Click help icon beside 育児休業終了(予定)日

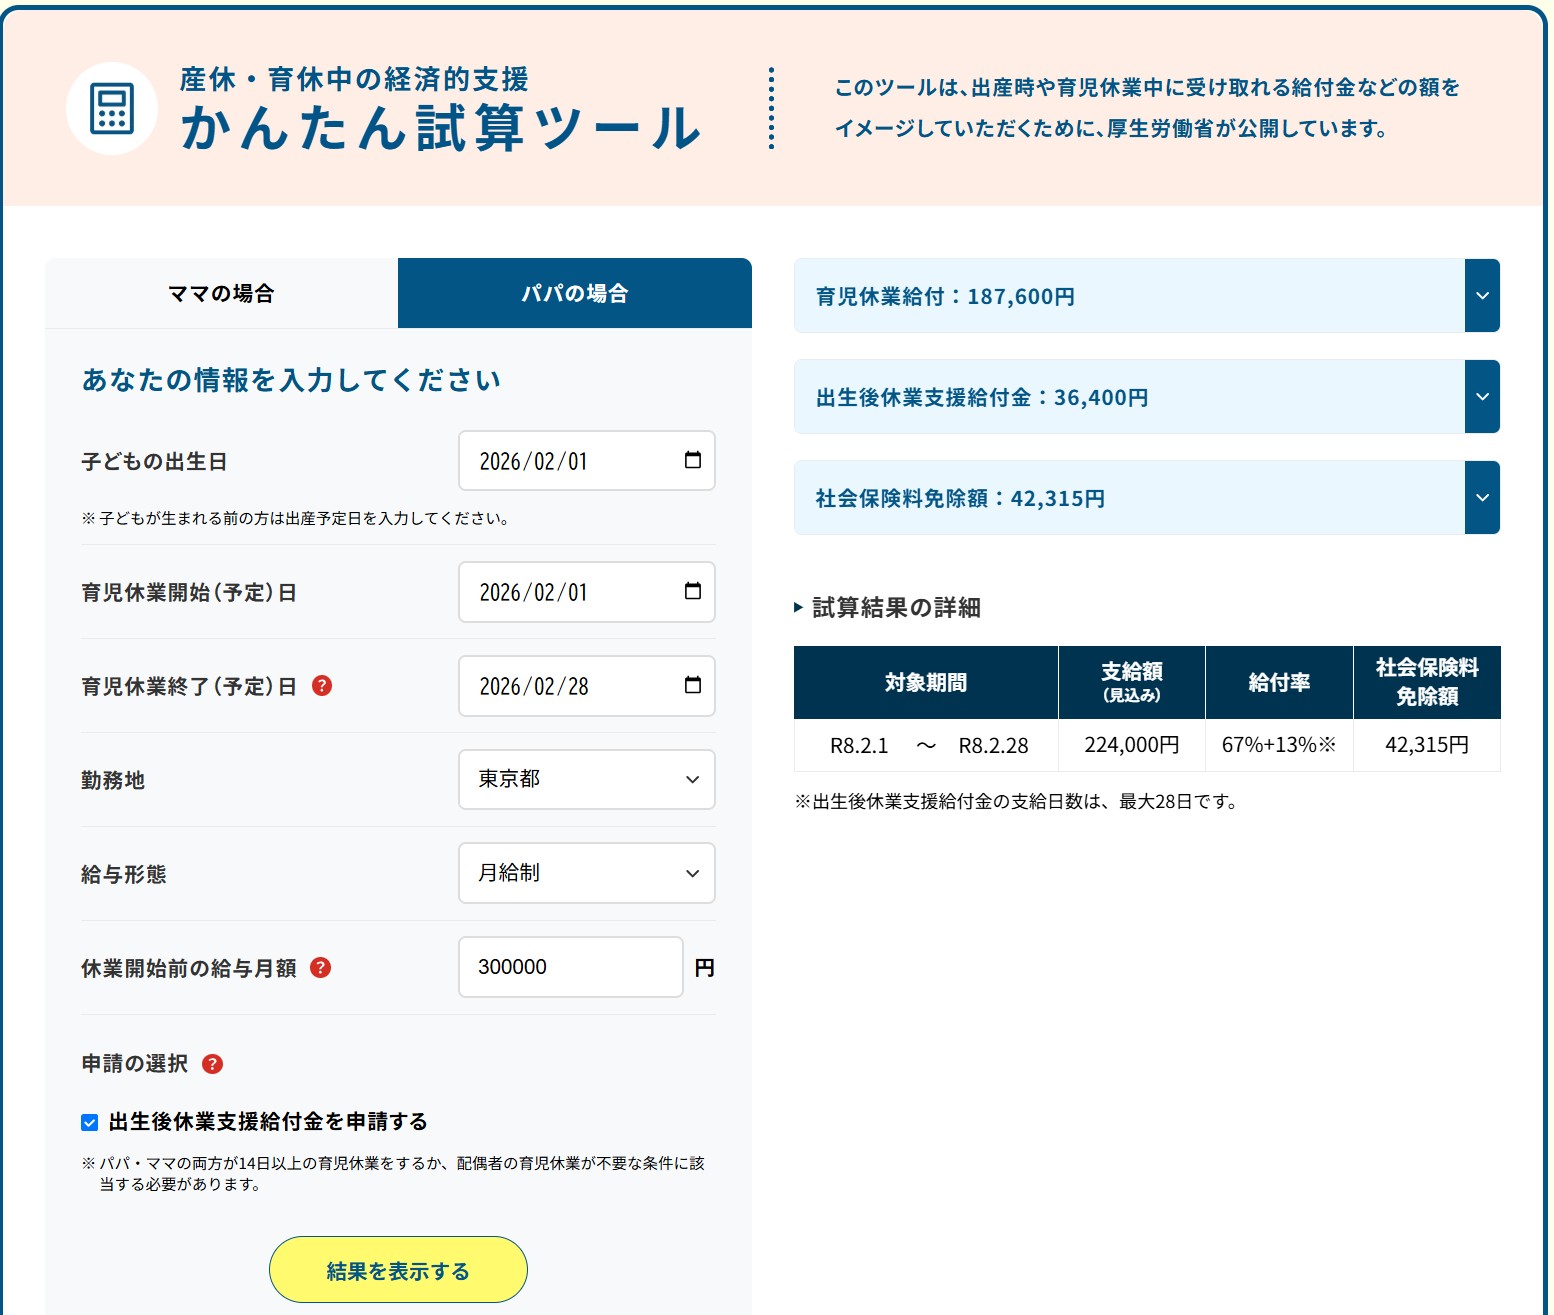point(322,686)
